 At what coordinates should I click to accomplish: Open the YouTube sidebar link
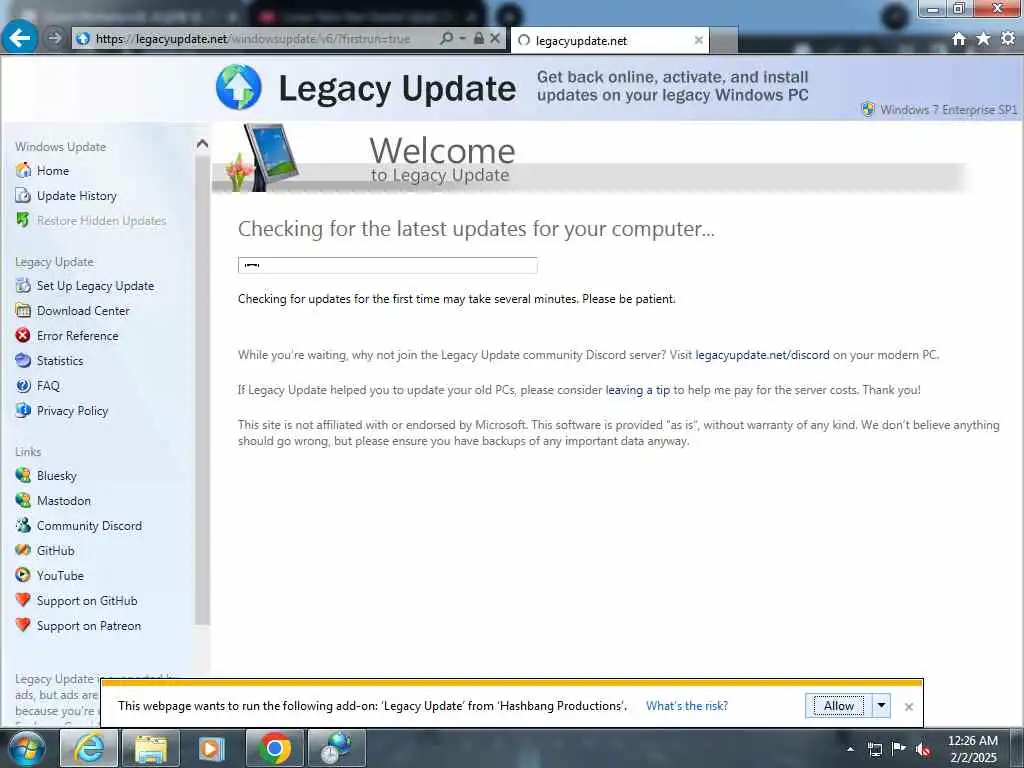60,575
